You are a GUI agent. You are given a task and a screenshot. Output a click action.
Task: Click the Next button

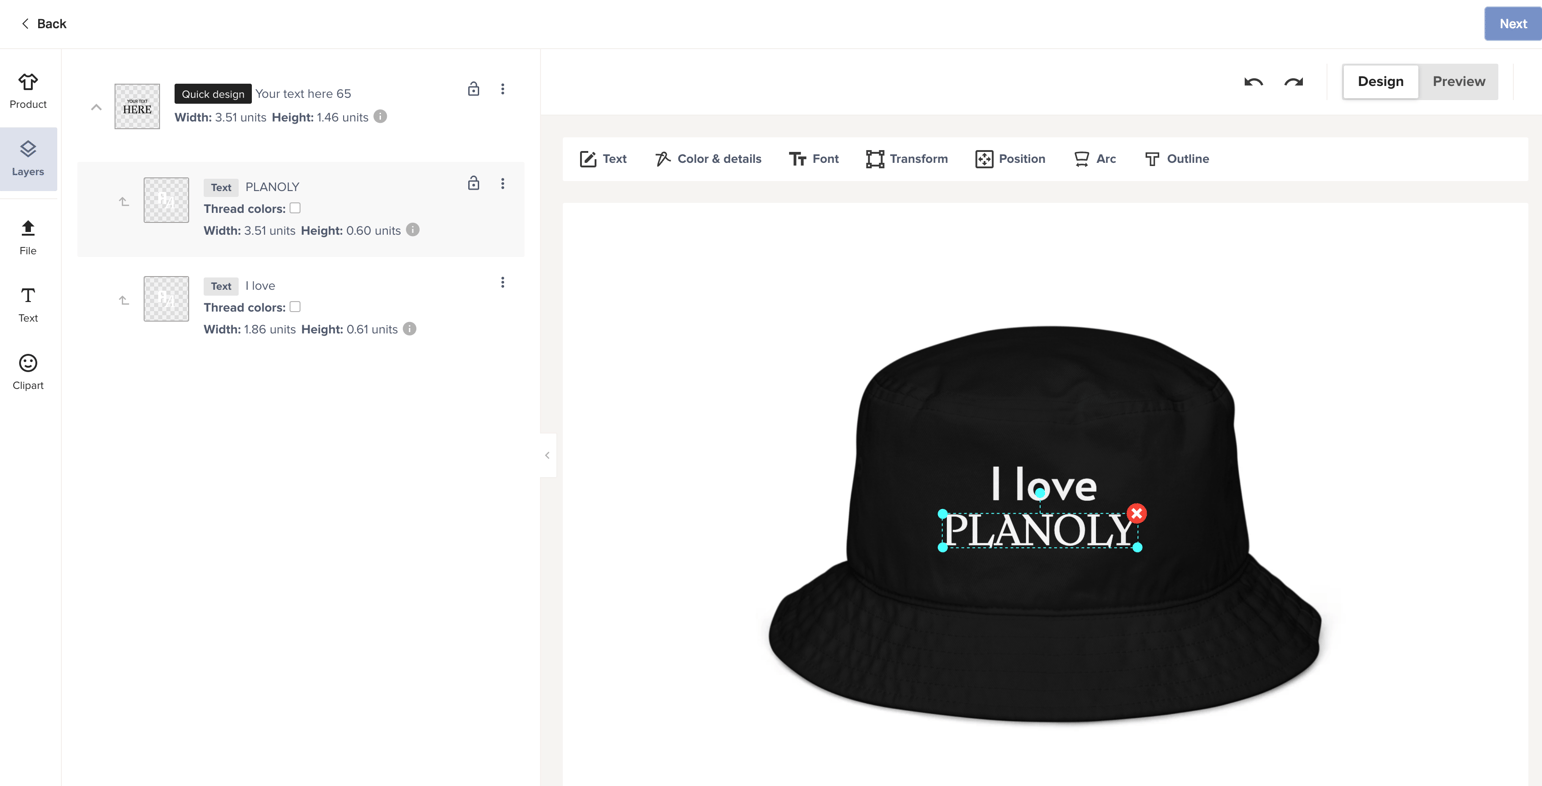(x=1513, y=24)
